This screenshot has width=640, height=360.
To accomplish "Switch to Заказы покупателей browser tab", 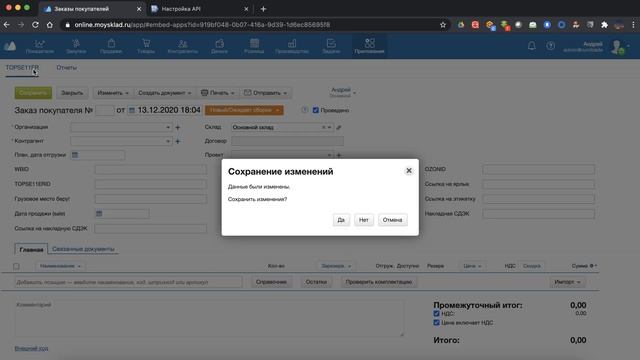I will click(93, 9).
